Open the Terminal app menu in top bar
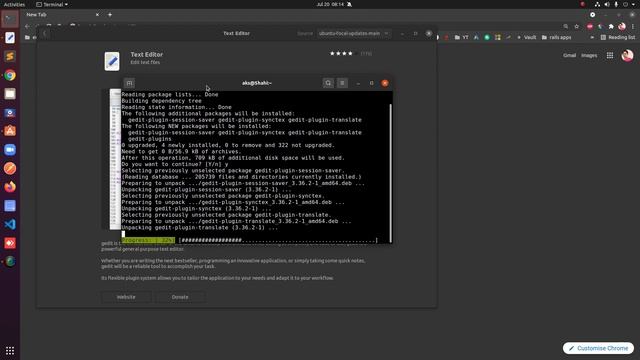 pos(52,4)
